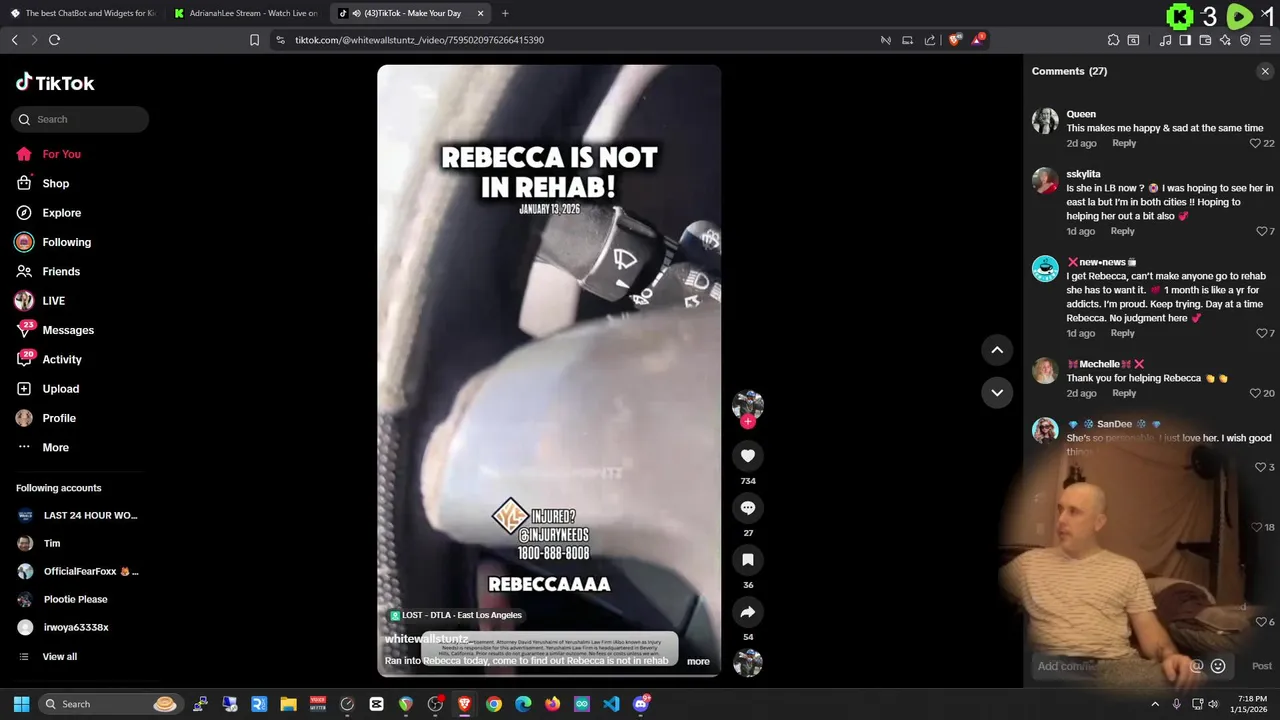Click the address bar URL
Screen dimensions: 1280x720
click(x=419, y=40)
